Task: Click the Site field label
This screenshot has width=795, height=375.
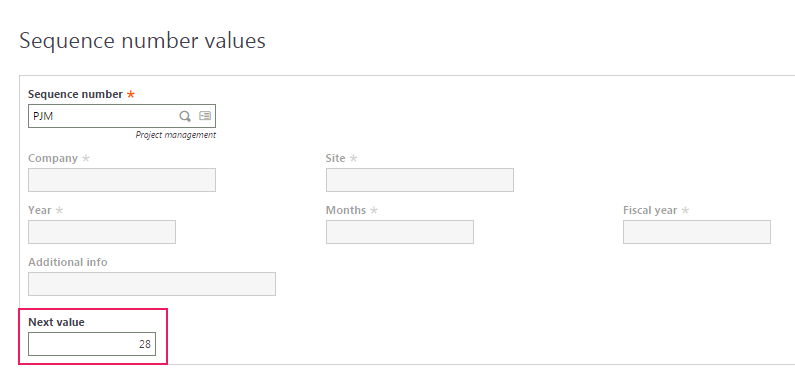Action: (336, 158)
